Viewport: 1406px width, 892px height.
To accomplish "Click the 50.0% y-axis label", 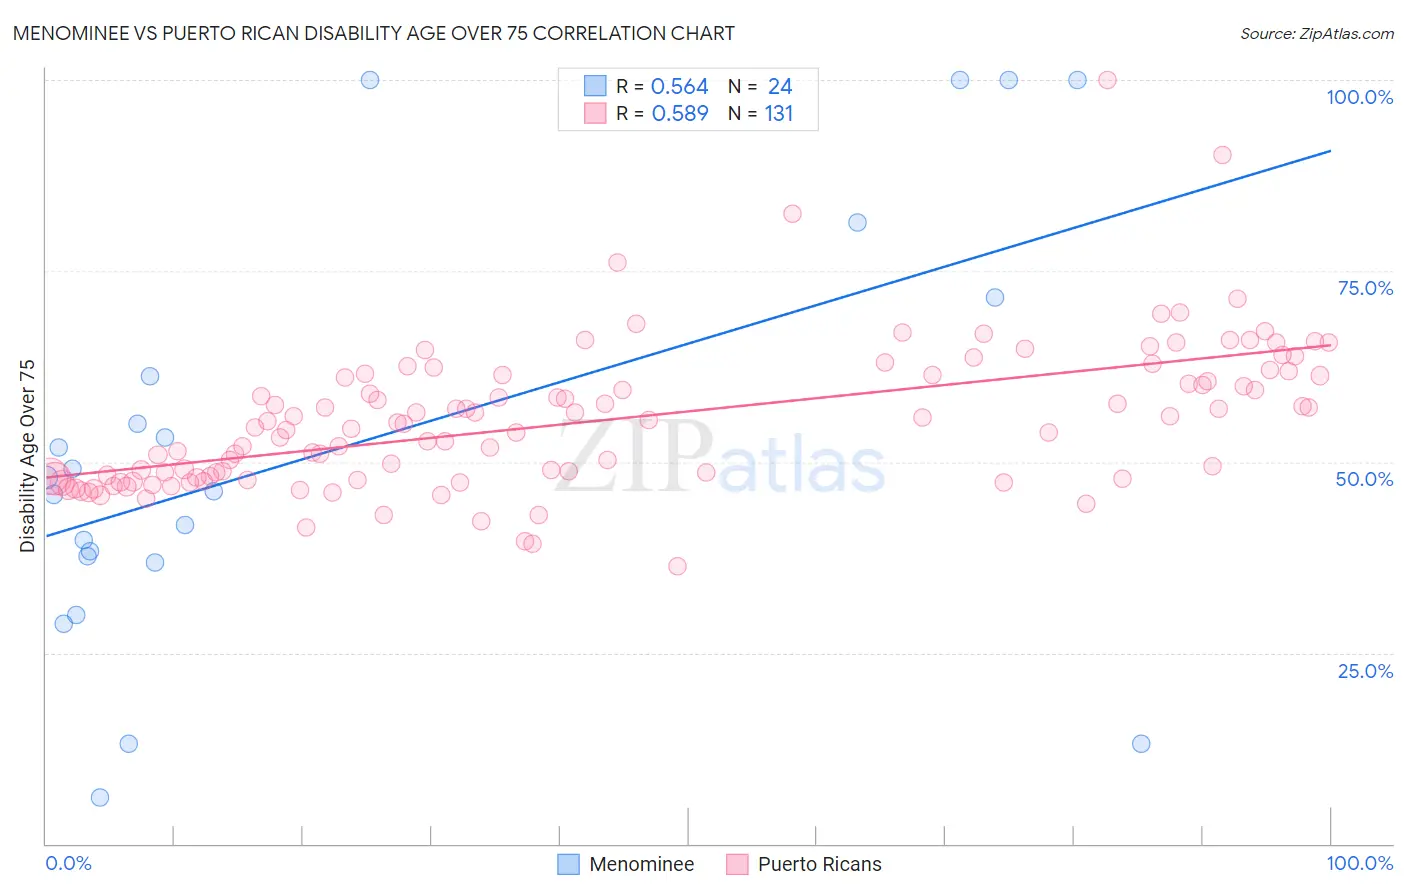I will click(1364, 479).
